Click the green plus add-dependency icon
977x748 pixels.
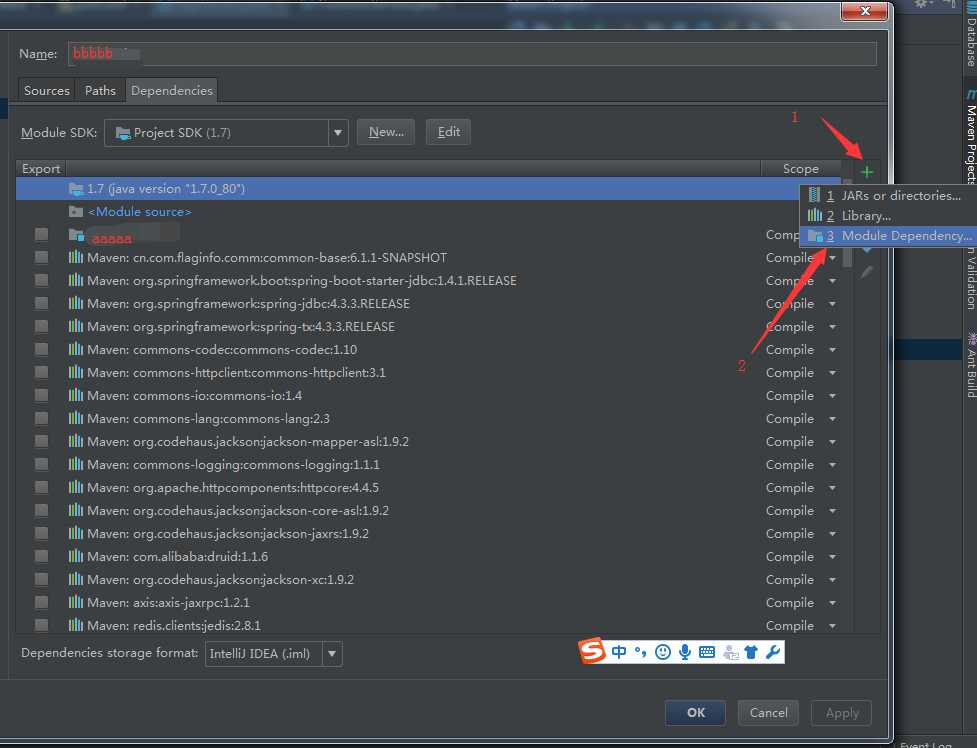point(866,171)
